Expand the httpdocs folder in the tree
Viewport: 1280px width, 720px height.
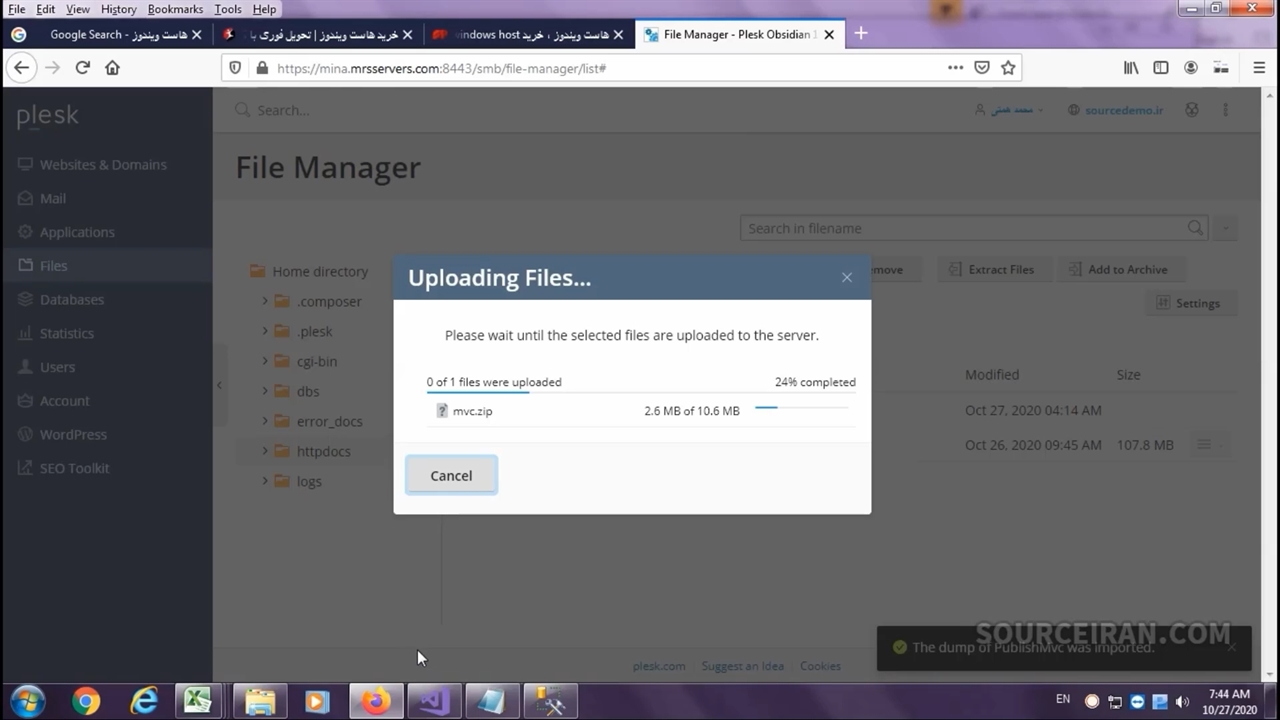point(265,451)
